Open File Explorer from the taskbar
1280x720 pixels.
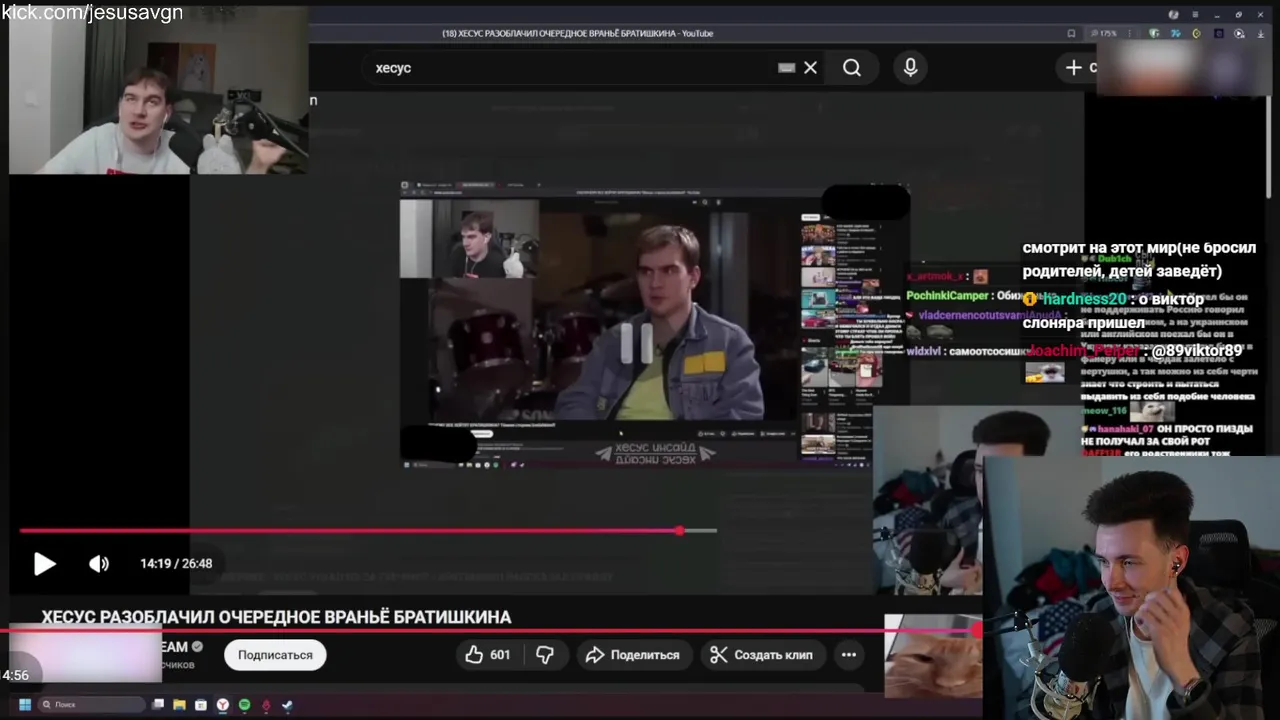click(179, 705)
